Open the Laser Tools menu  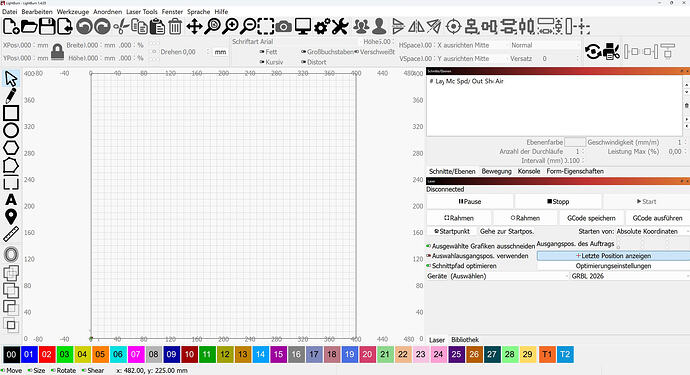142,11
